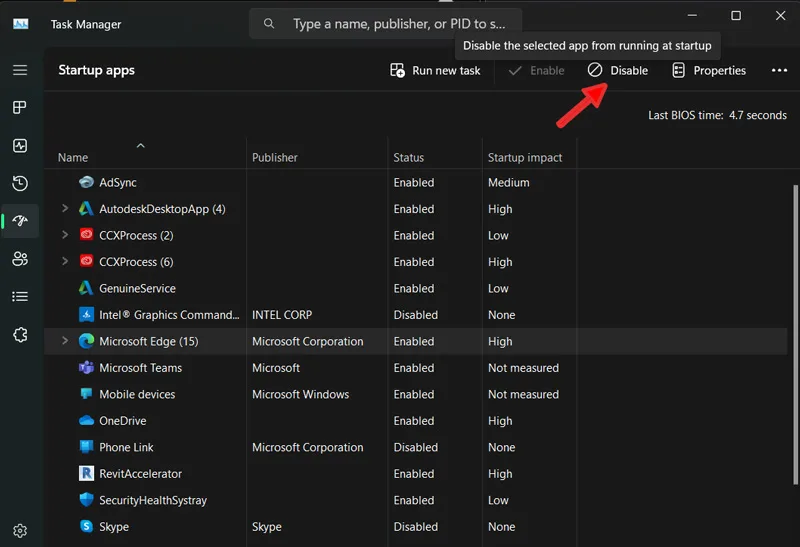Select the SecurityHealthSystray name text
This screenshot has height=547, width=800.
[x=153, y=501]
